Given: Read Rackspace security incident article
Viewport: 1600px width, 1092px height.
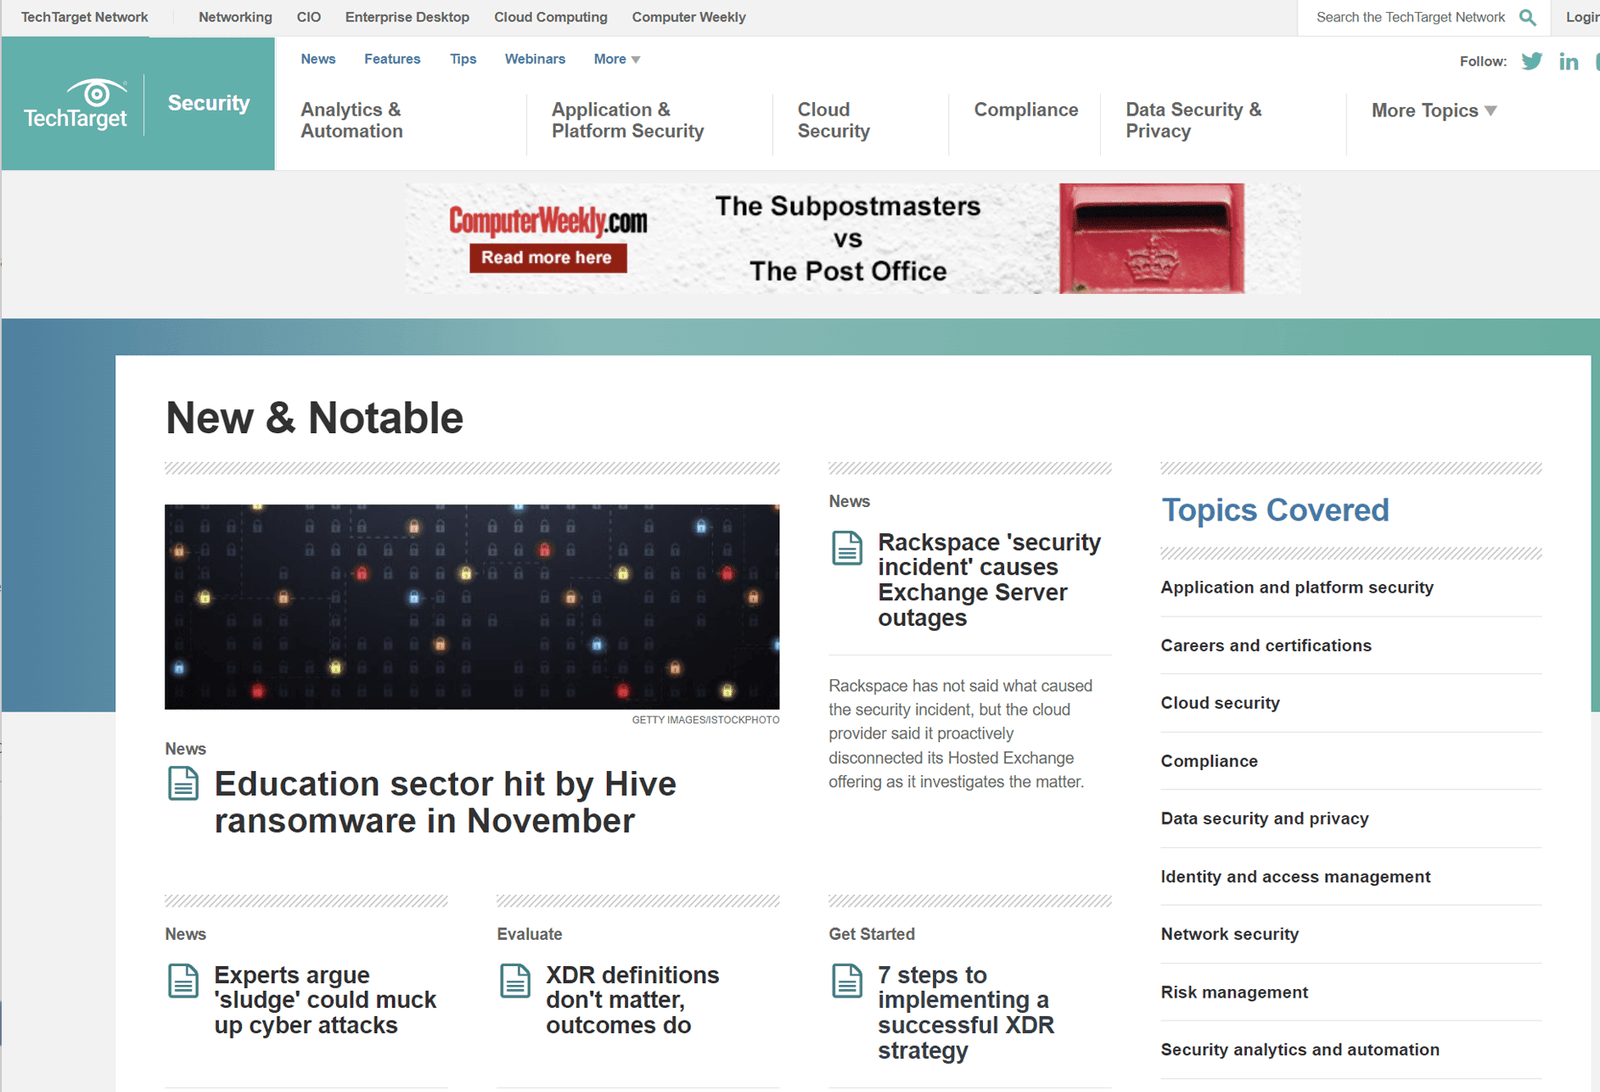Looking at the screenshot, I should point(989,580).
